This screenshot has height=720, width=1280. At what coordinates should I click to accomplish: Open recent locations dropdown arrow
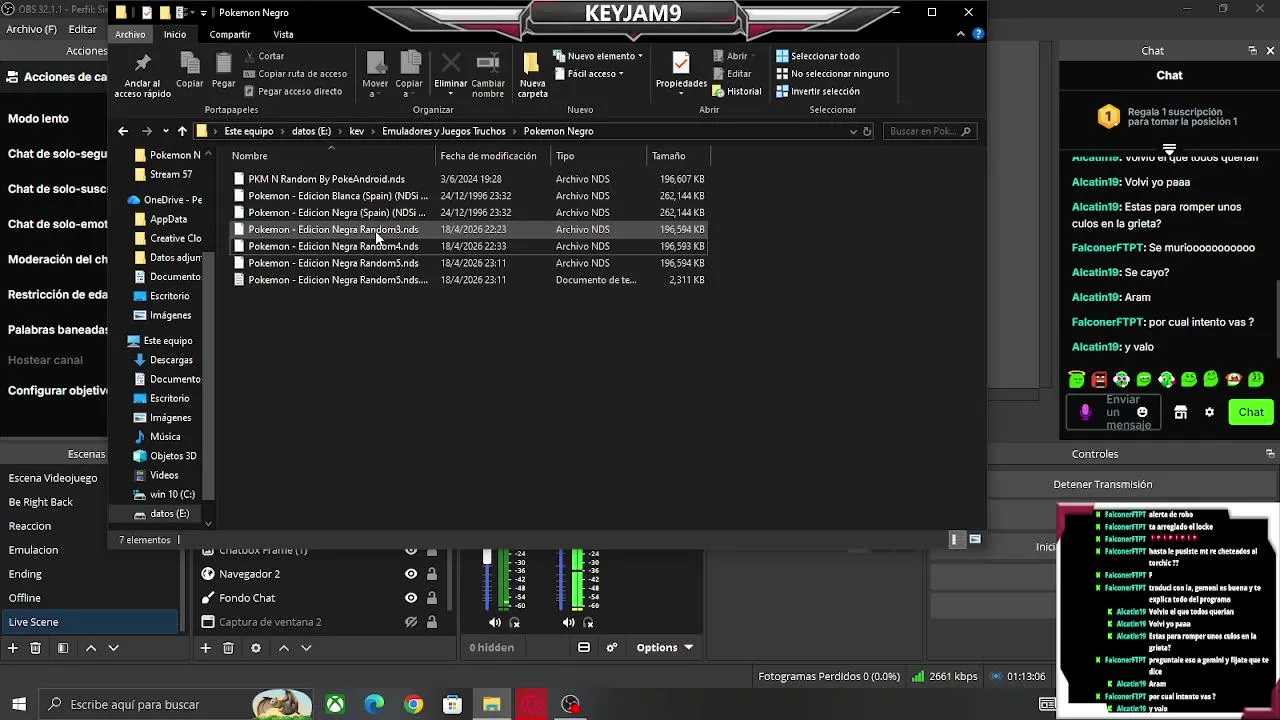pyautogui.click(x=165, y=131)
